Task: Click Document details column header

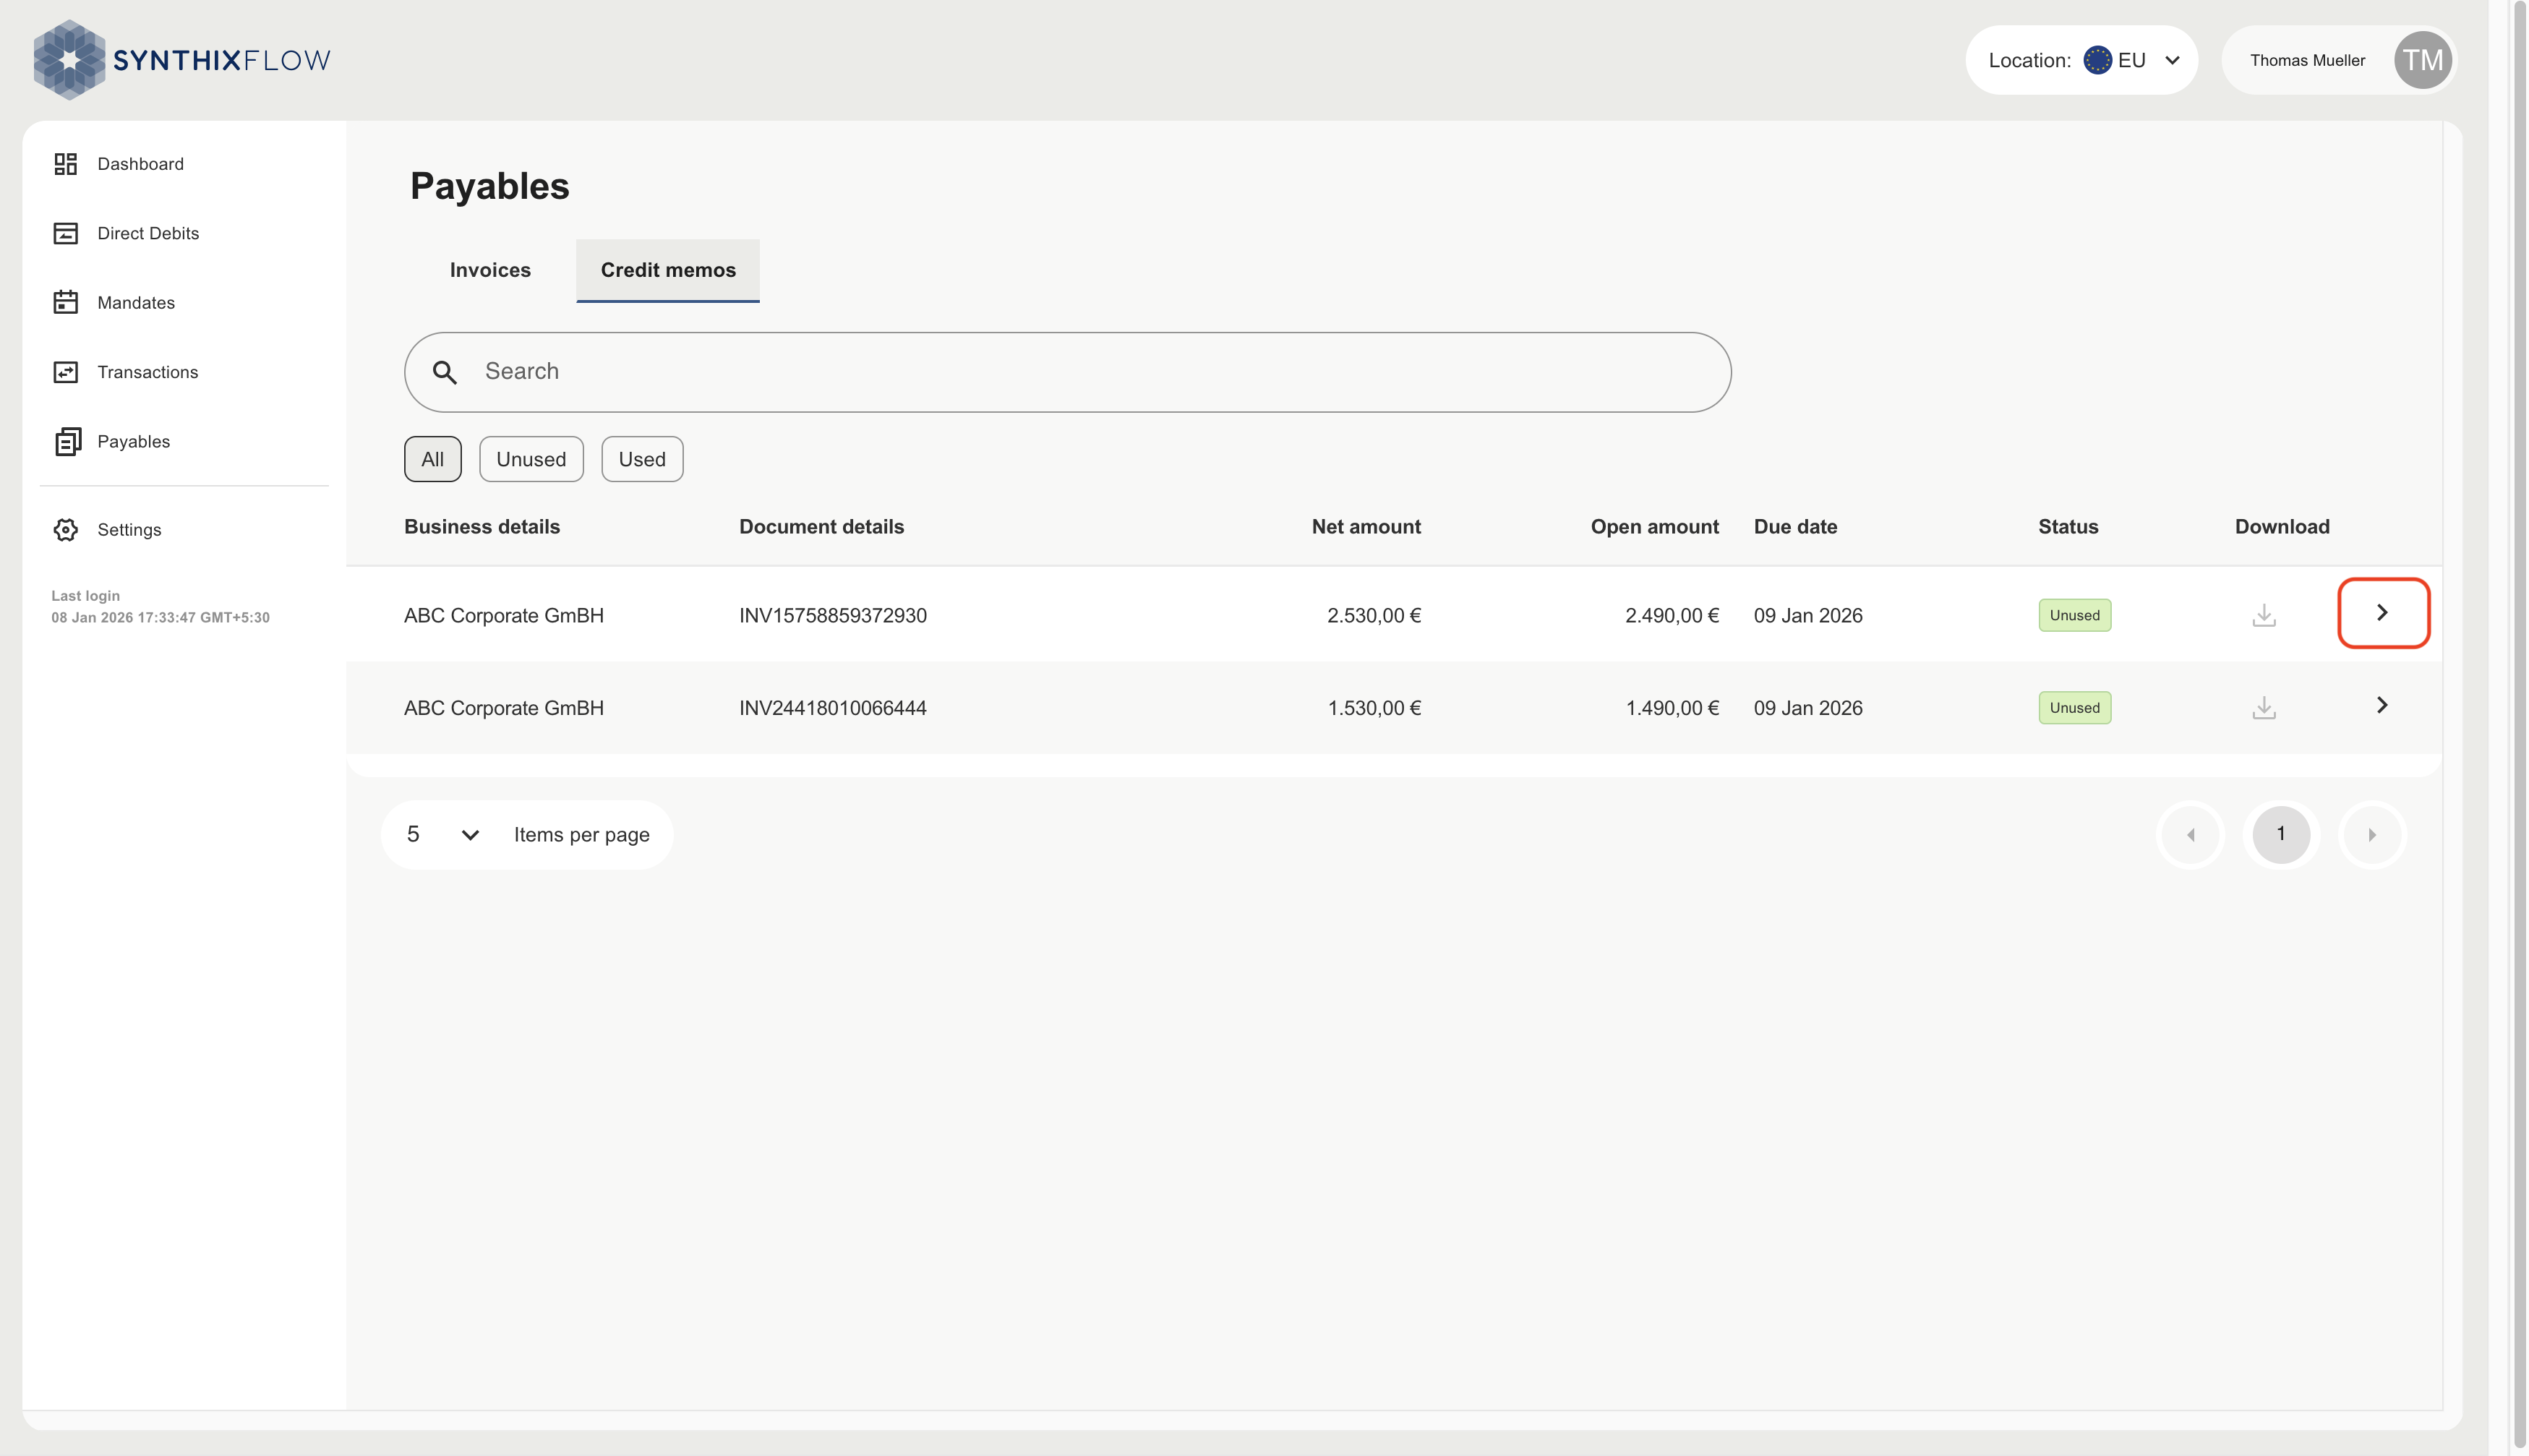Action: [821, 527]
